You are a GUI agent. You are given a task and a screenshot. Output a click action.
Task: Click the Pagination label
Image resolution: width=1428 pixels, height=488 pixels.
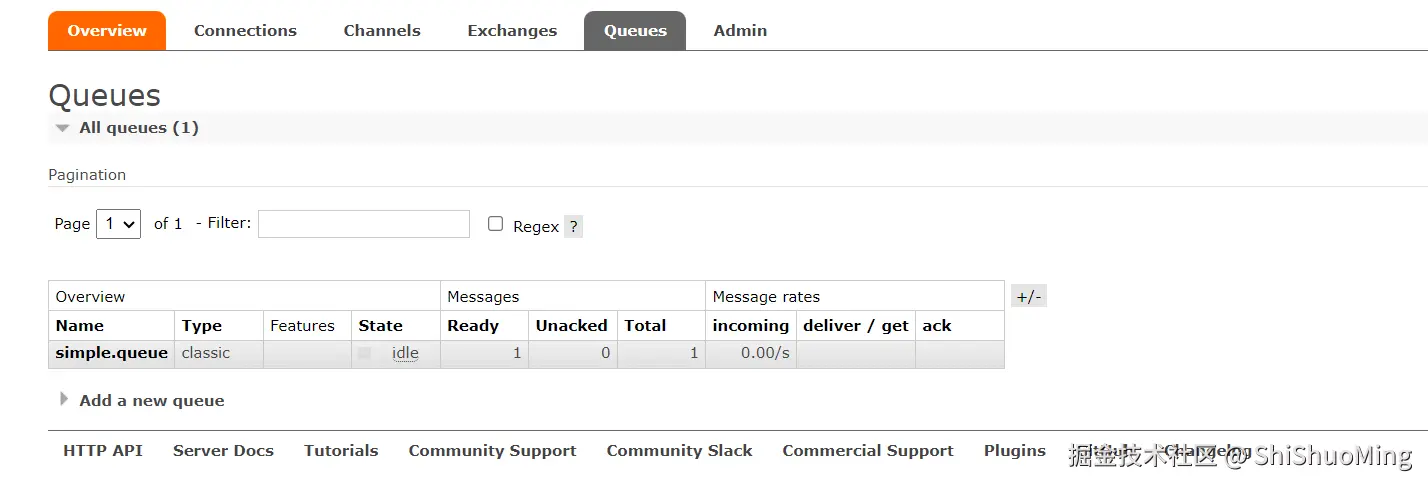(x=87, y=174)
